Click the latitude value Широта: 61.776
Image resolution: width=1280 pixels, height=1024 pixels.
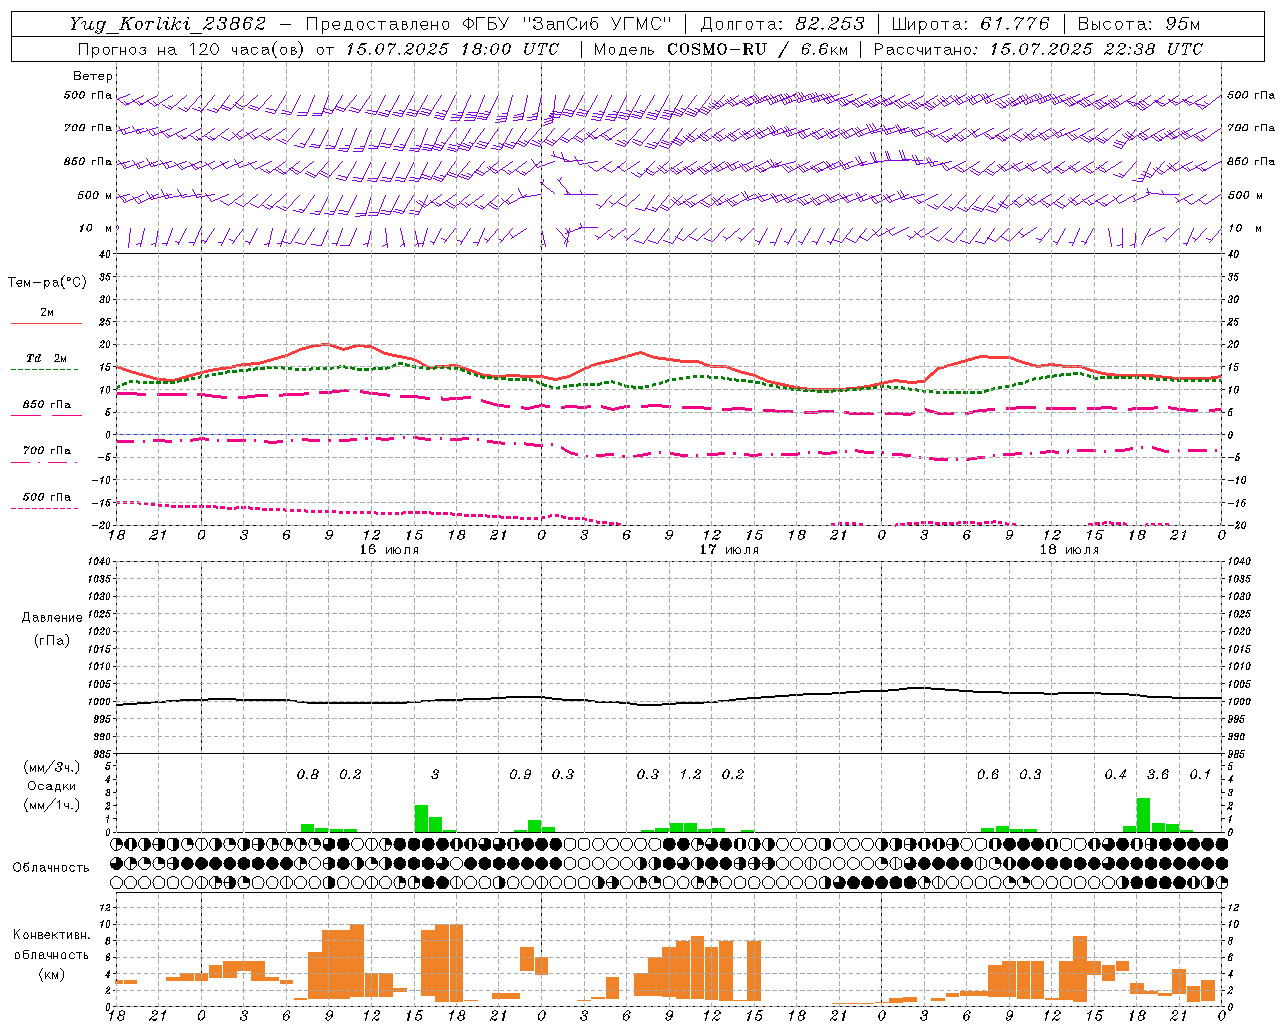pos(970,24)
